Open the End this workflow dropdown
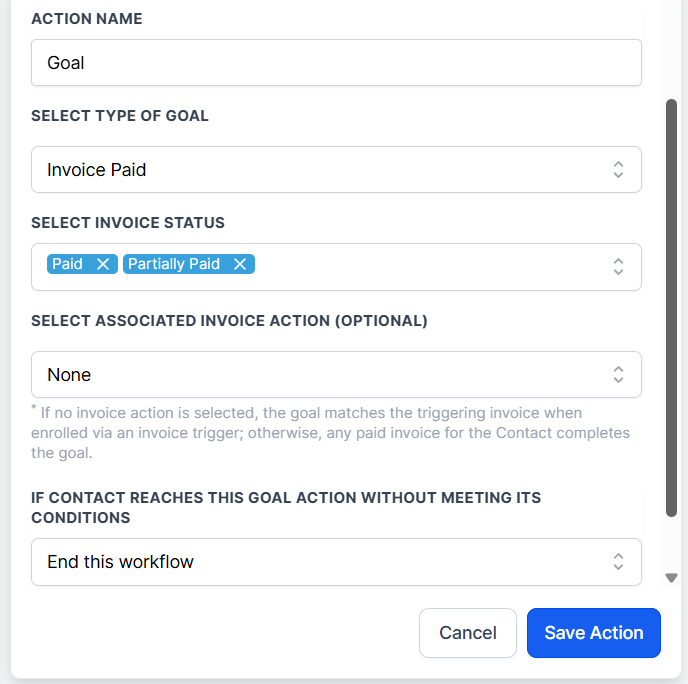The image size is (688, 684). (320, 562)
